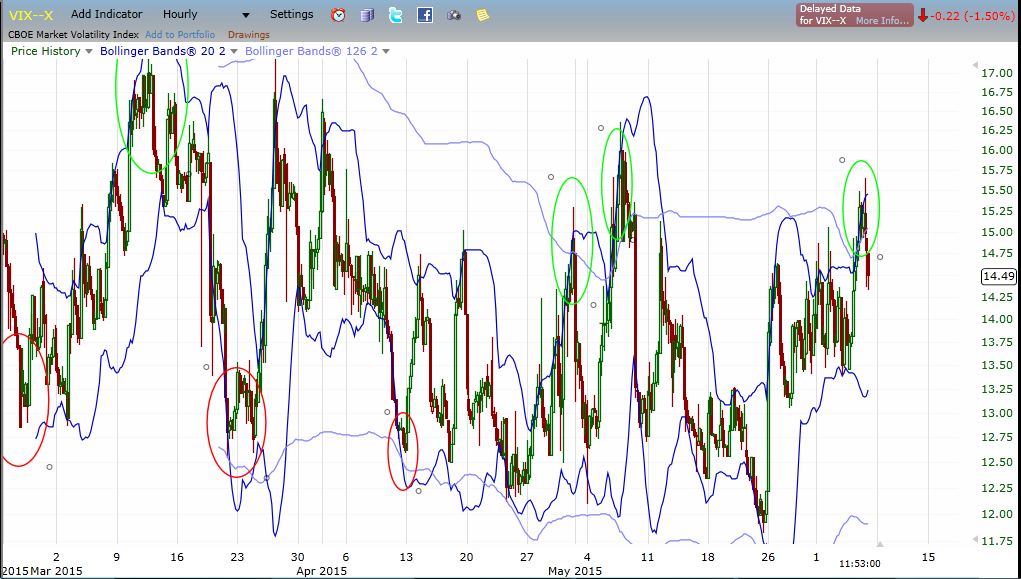The width and height of the screenshot is (1021, 579).
Task: Click the gray triangle above 11:53:00 time label
Action: coord(880,544)
